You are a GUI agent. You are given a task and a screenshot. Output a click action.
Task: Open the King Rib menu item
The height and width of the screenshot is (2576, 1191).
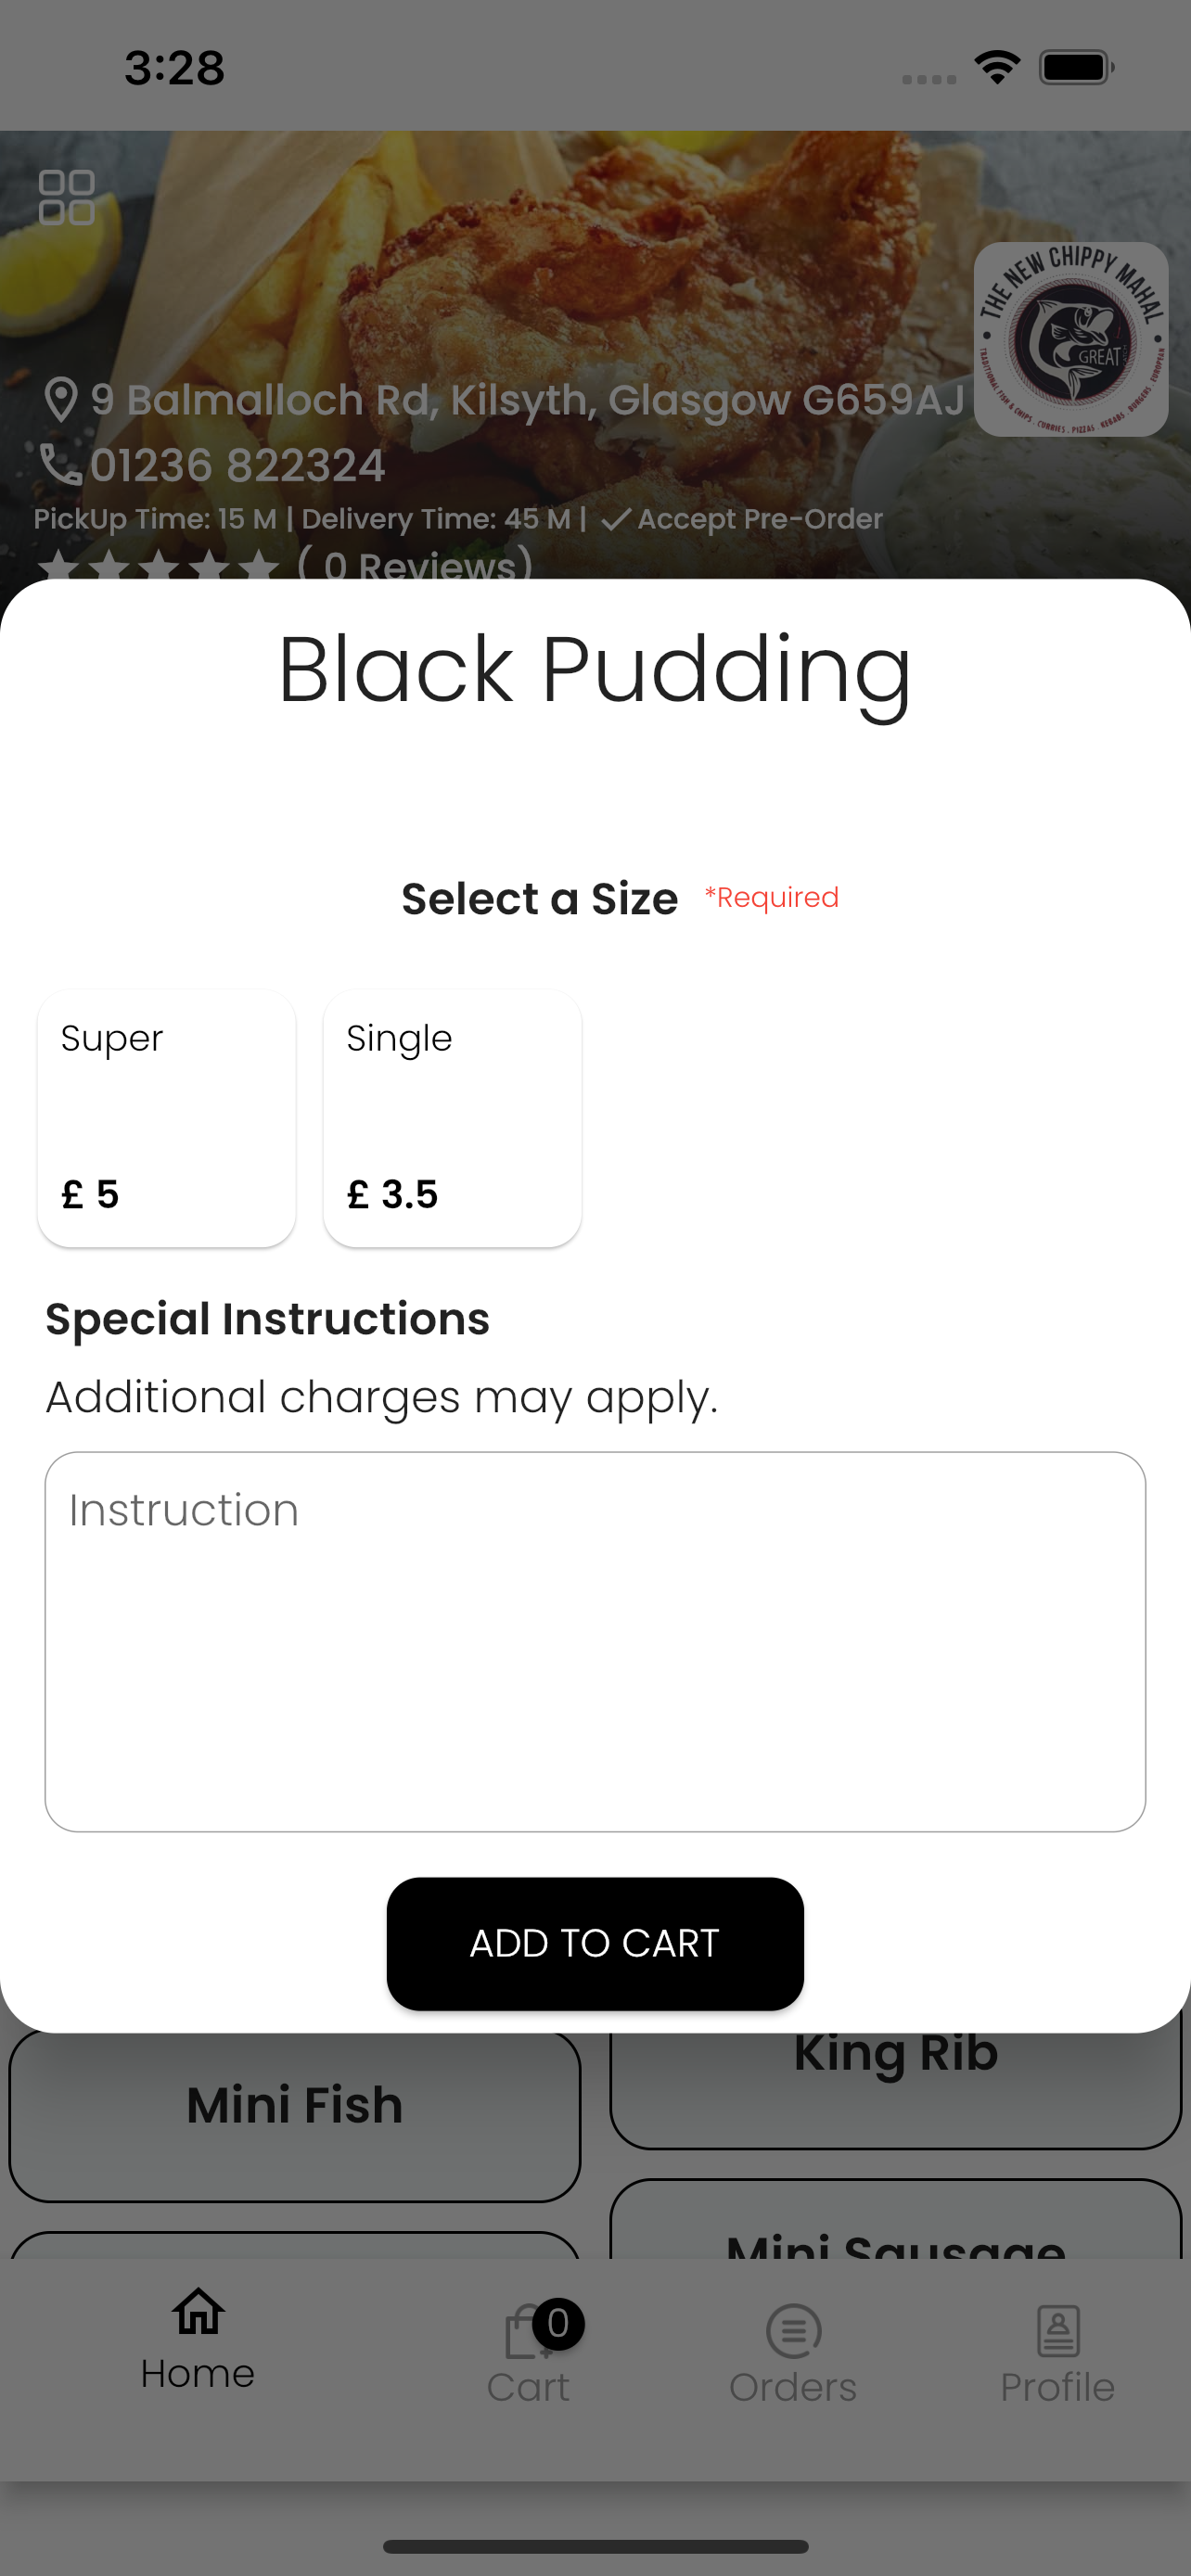pos(896,2088)
